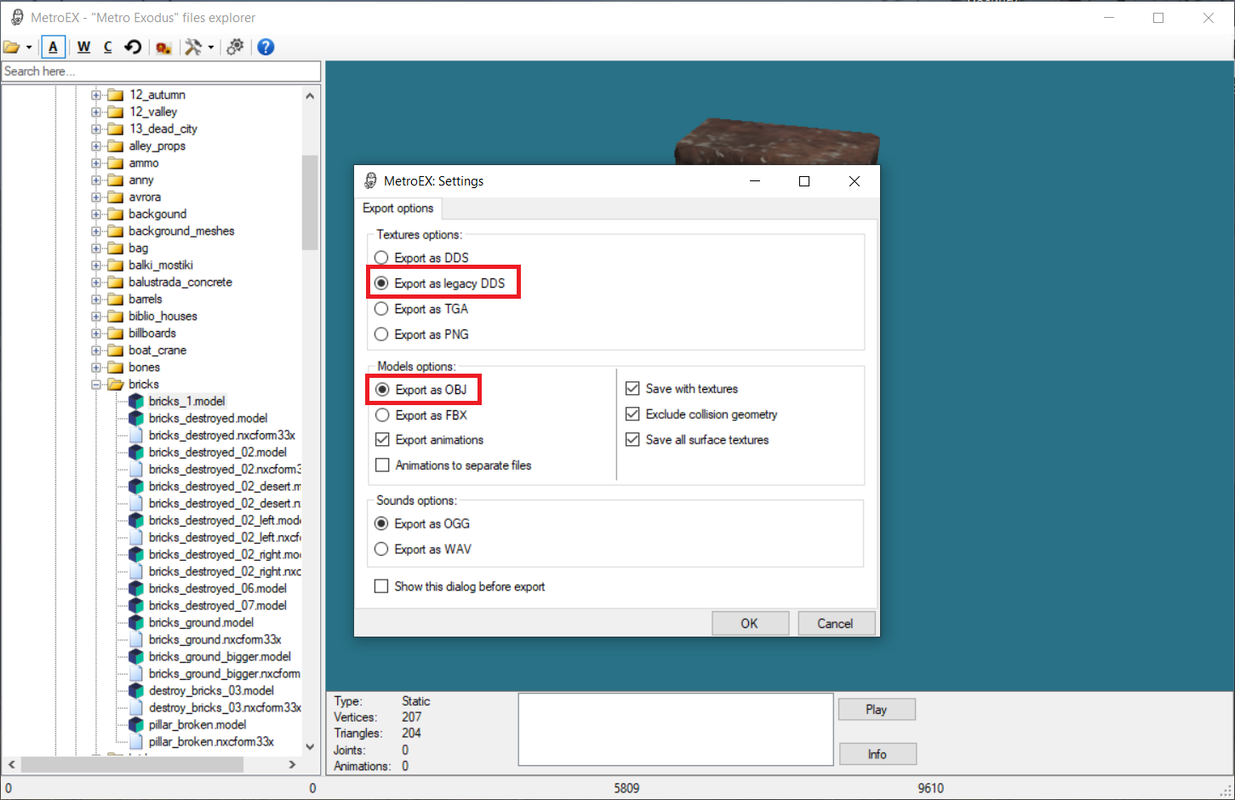Screen dimensions: 1235x800
Task: Select the bones folder icon
Action: 115,367
